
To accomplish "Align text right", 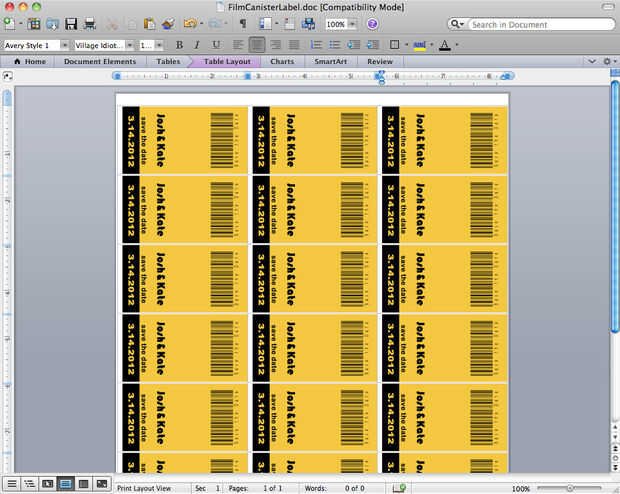I will (x=275, y=45).
